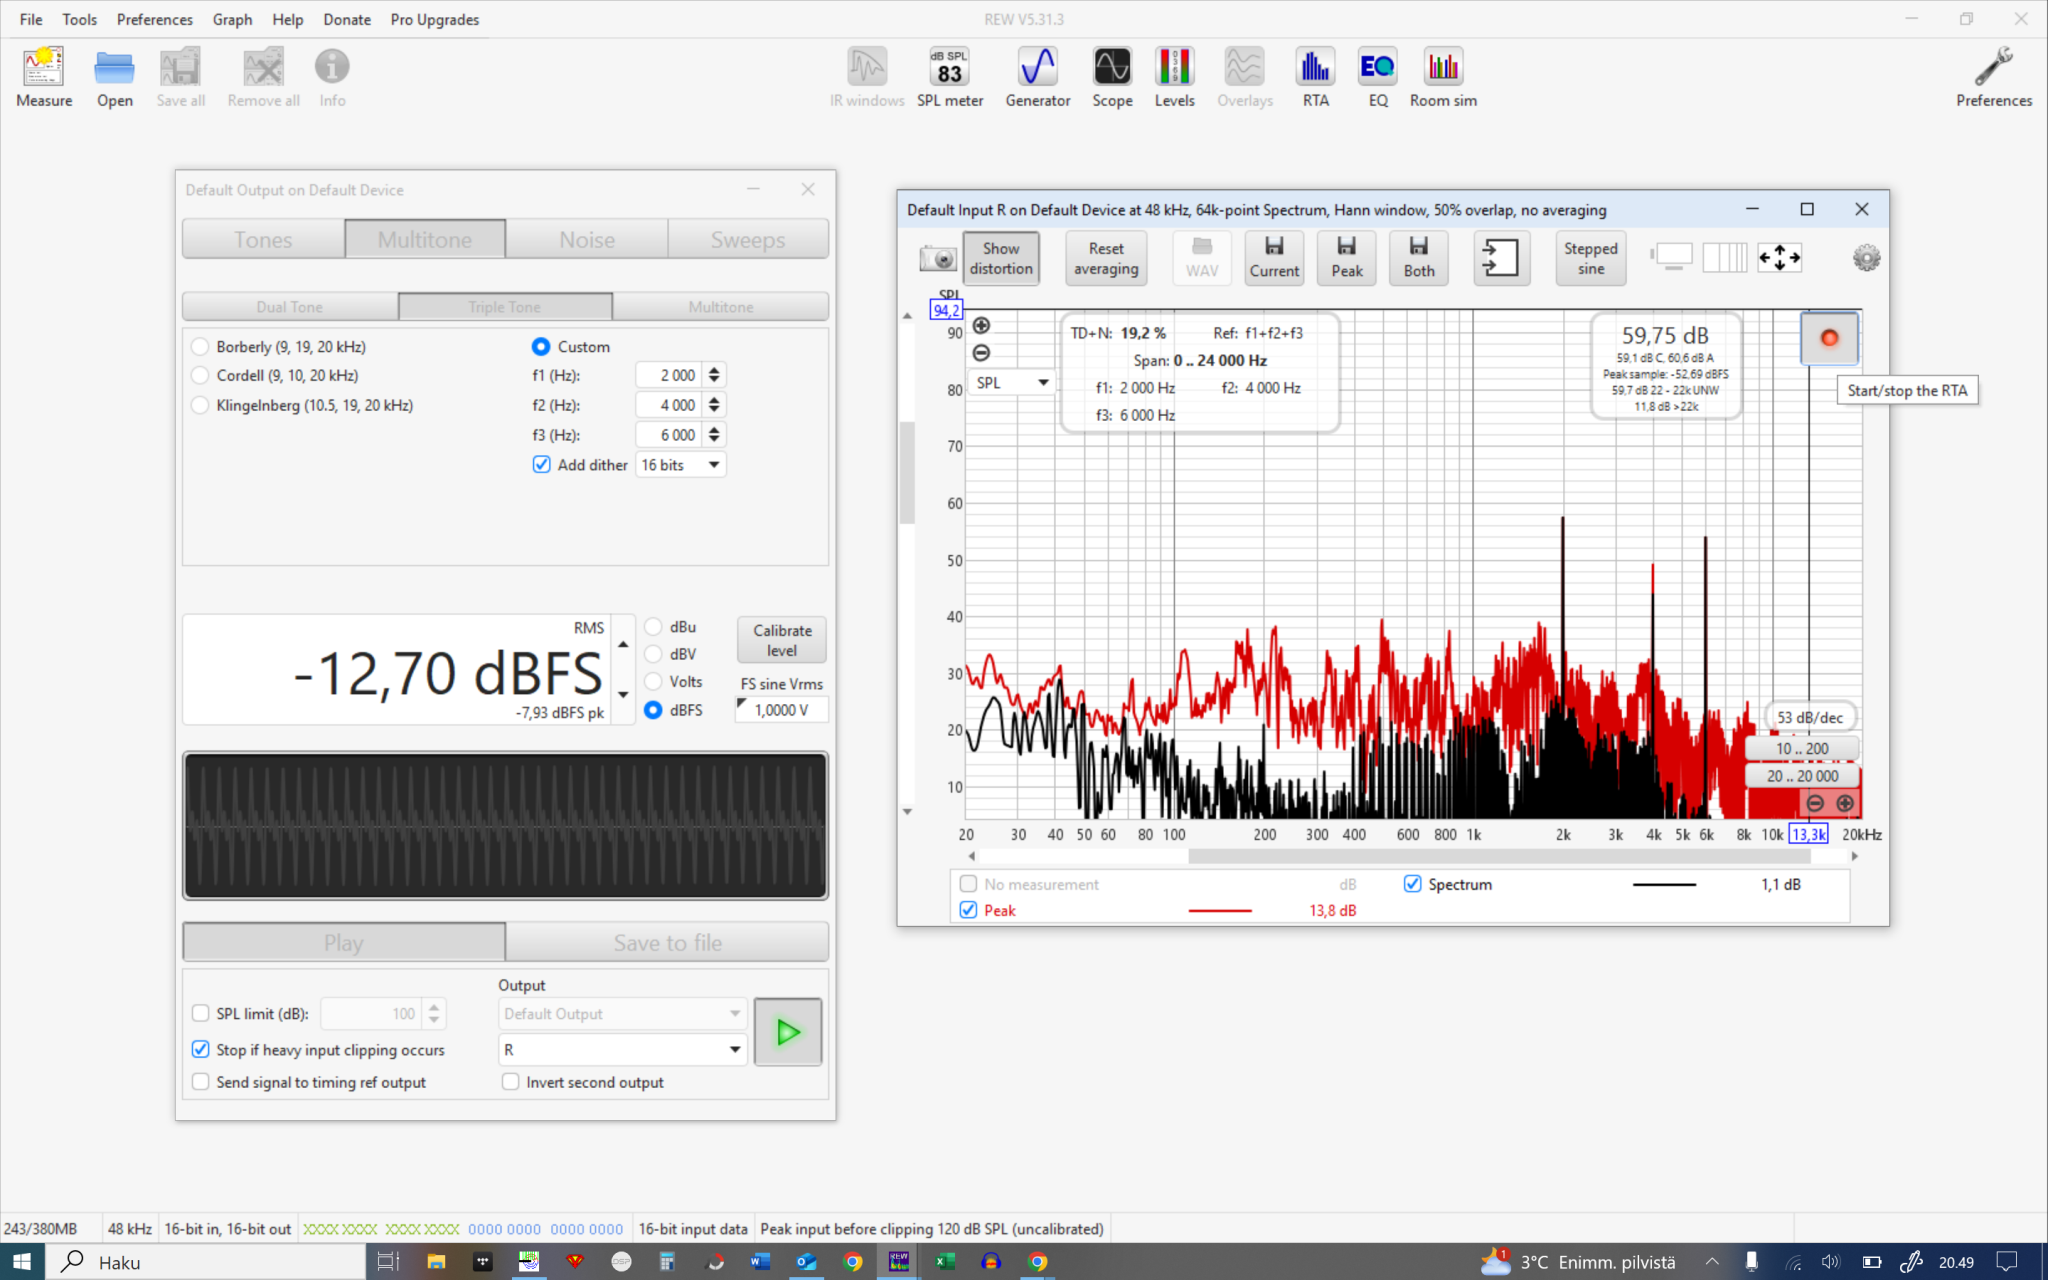2048x1280 pixels.
Task: Zoom in vertical axis plus icon
Action: (x=981, y=325)
